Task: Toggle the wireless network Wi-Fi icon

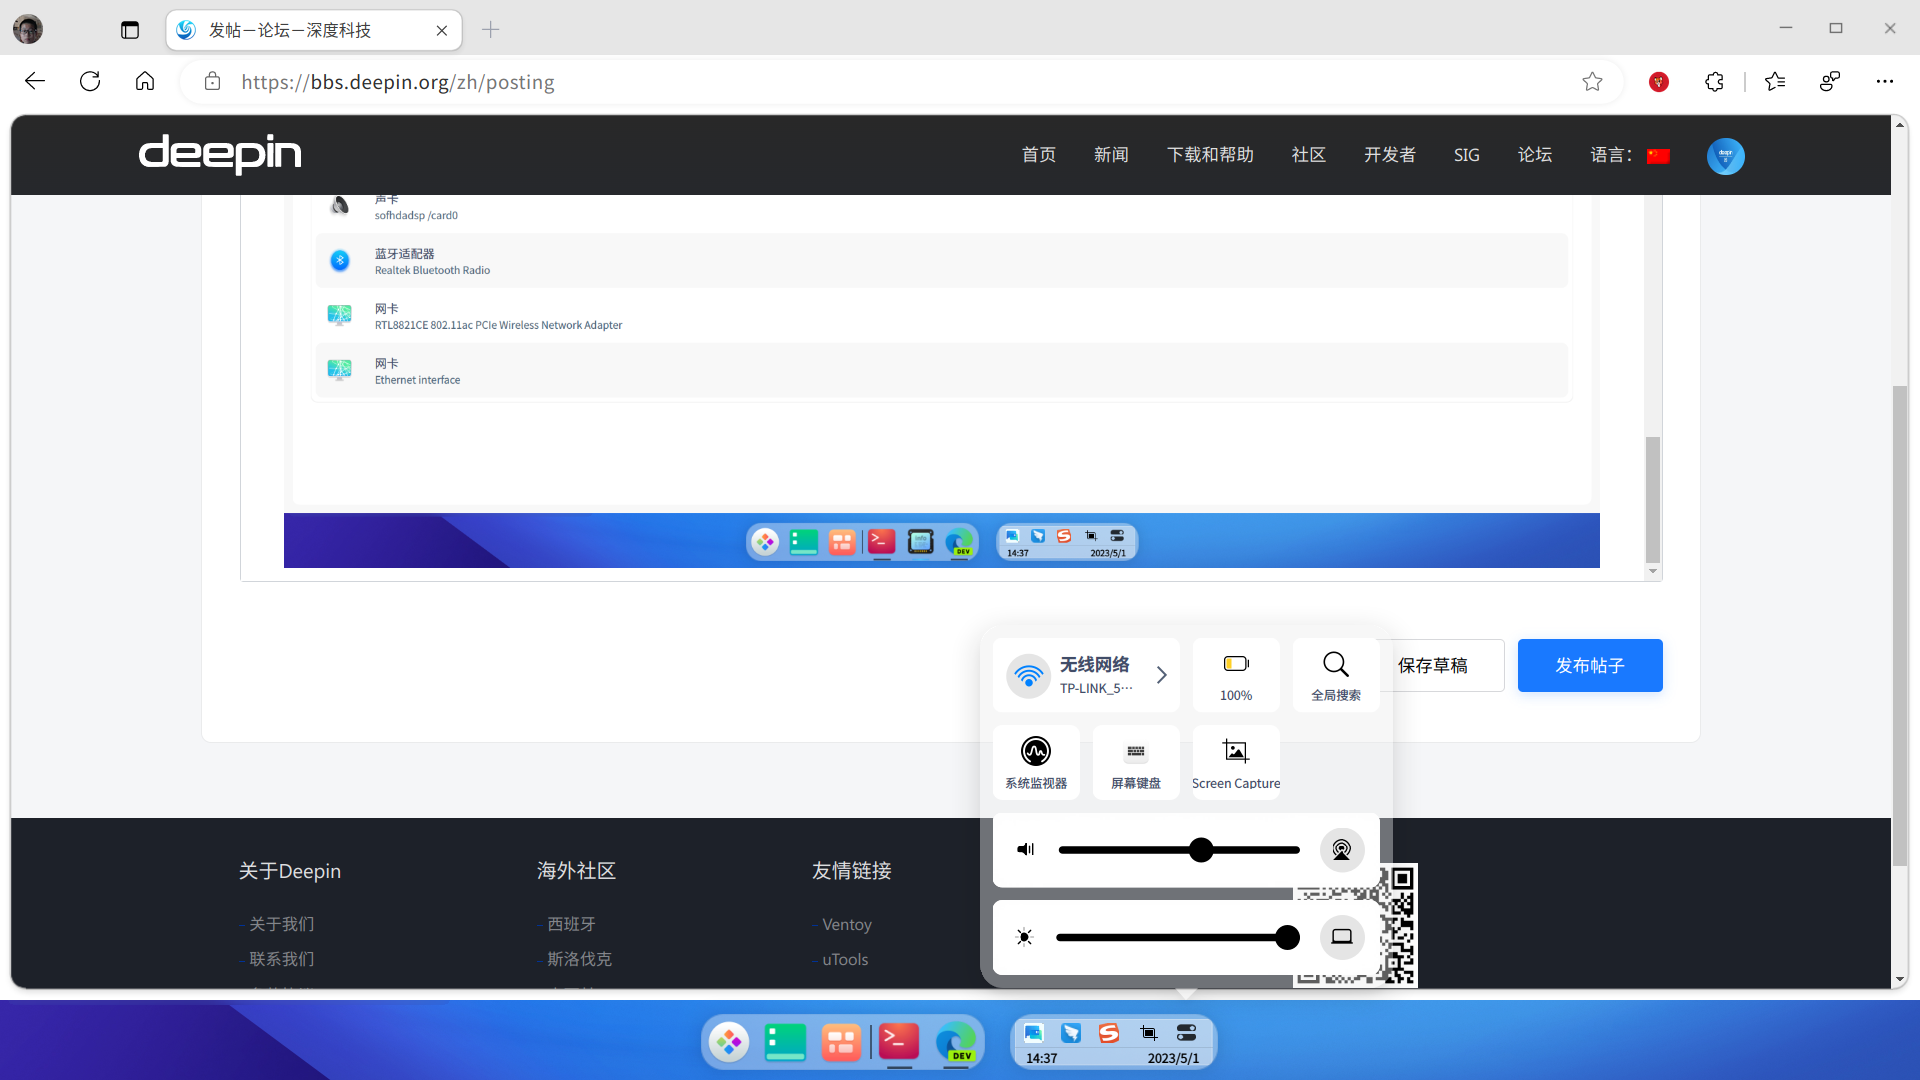Action: (1028, 676)
